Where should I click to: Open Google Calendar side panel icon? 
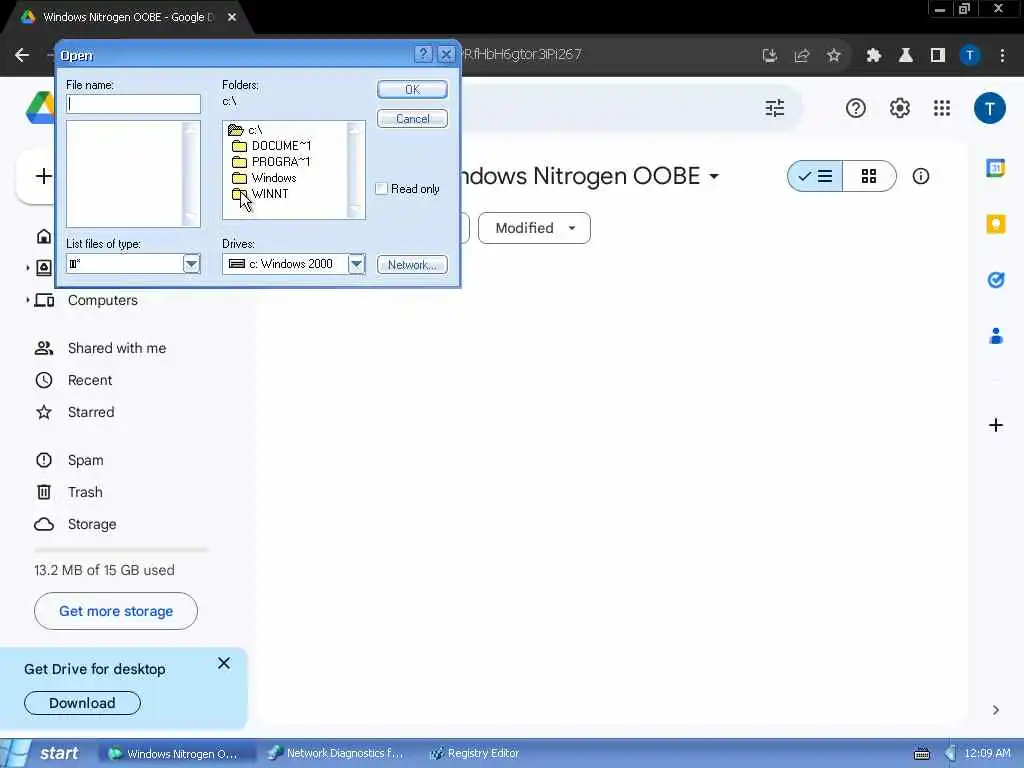pos(995,168)
